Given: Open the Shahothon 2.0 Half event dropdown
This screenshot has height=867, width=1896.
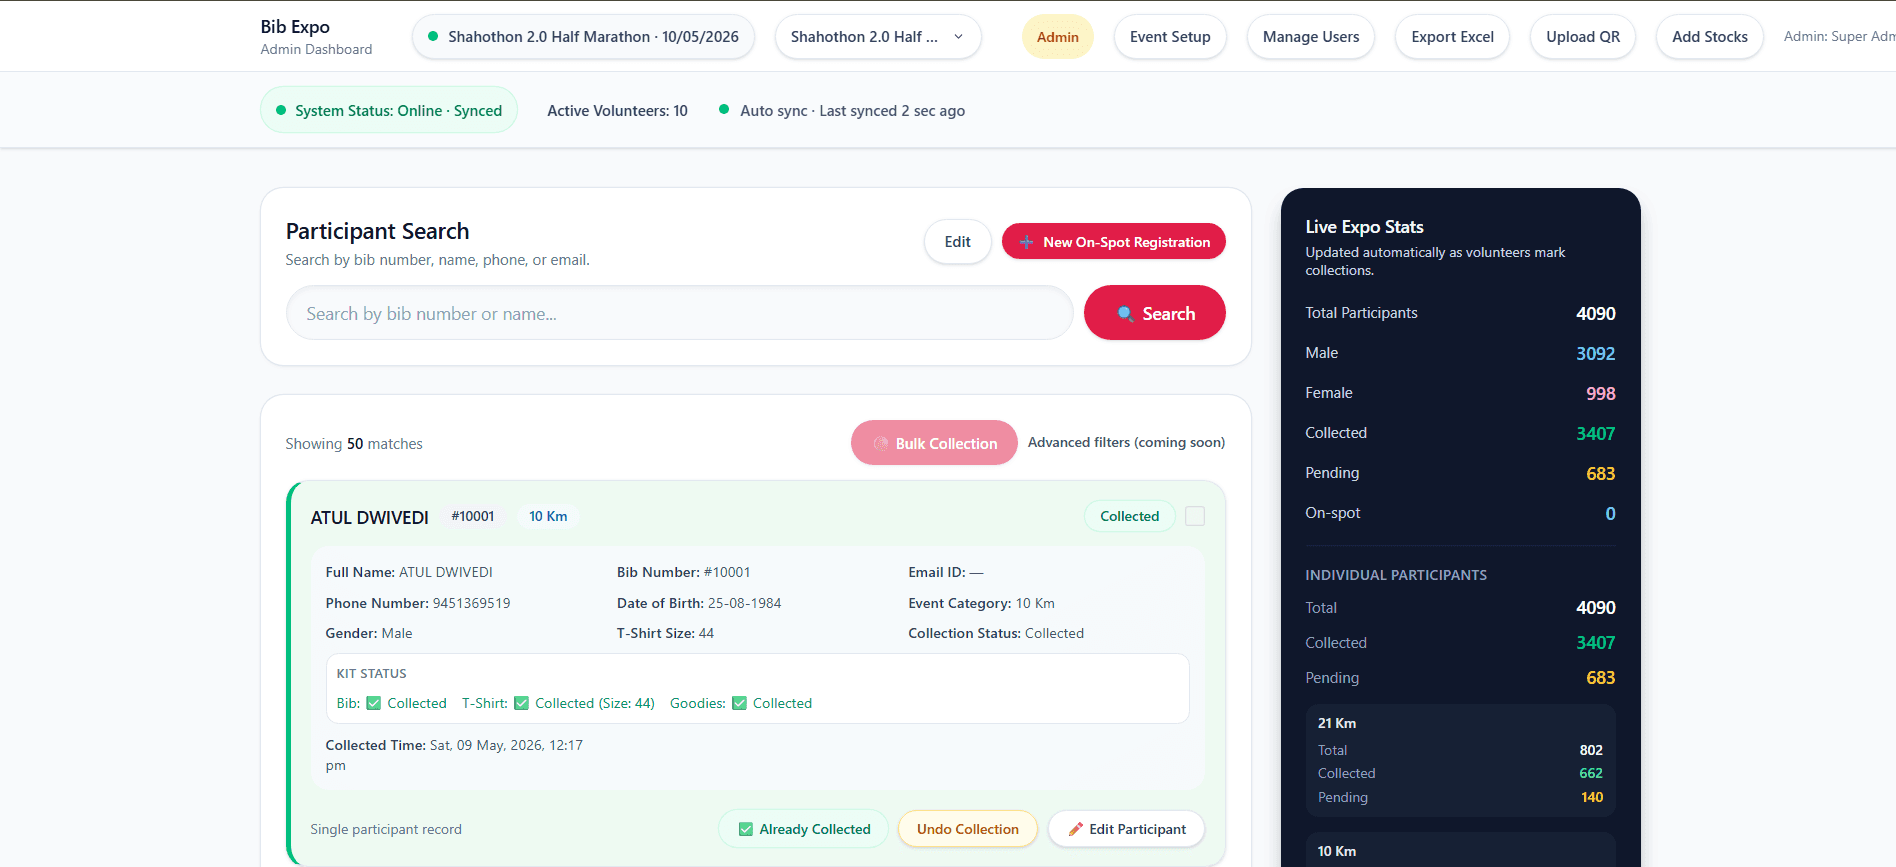Looking at the screenshot, I should click(x=878, y=37).
